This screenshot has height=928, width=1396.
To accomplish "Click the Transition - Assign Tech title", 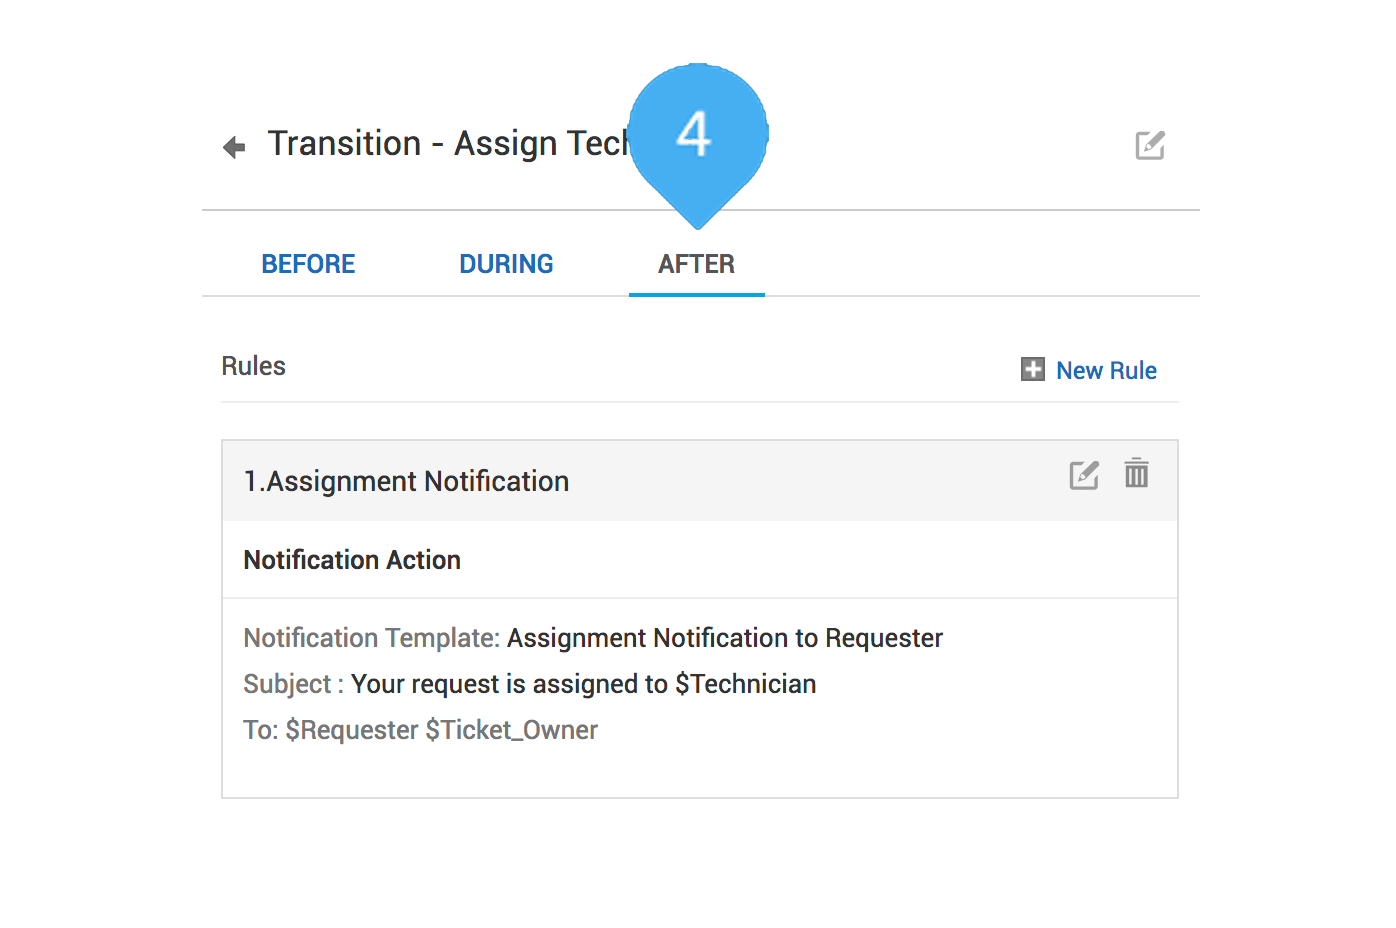I will click(448, 144).
